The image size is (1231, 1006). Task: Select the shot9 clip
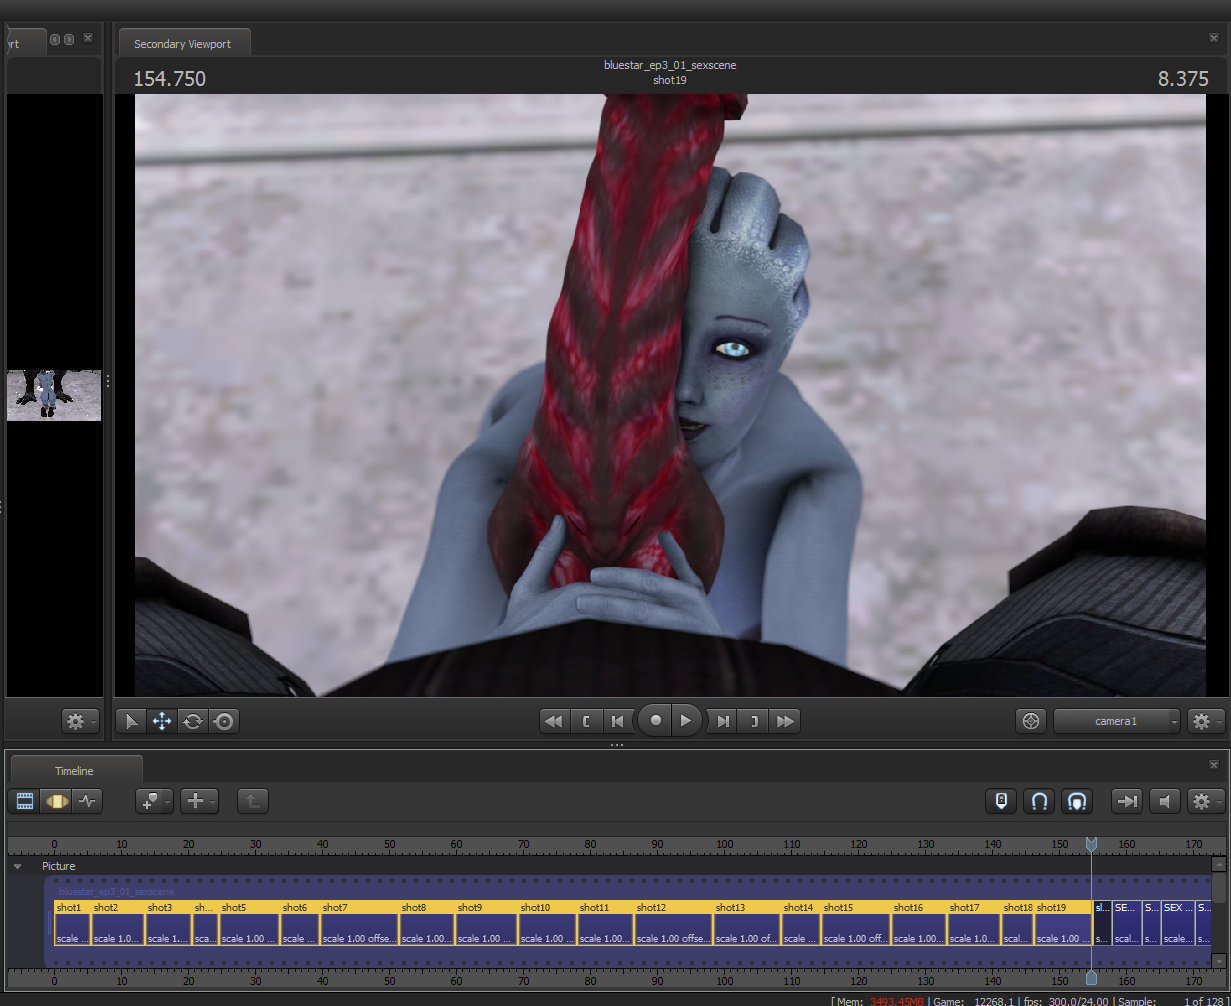[x=487, y=923]
